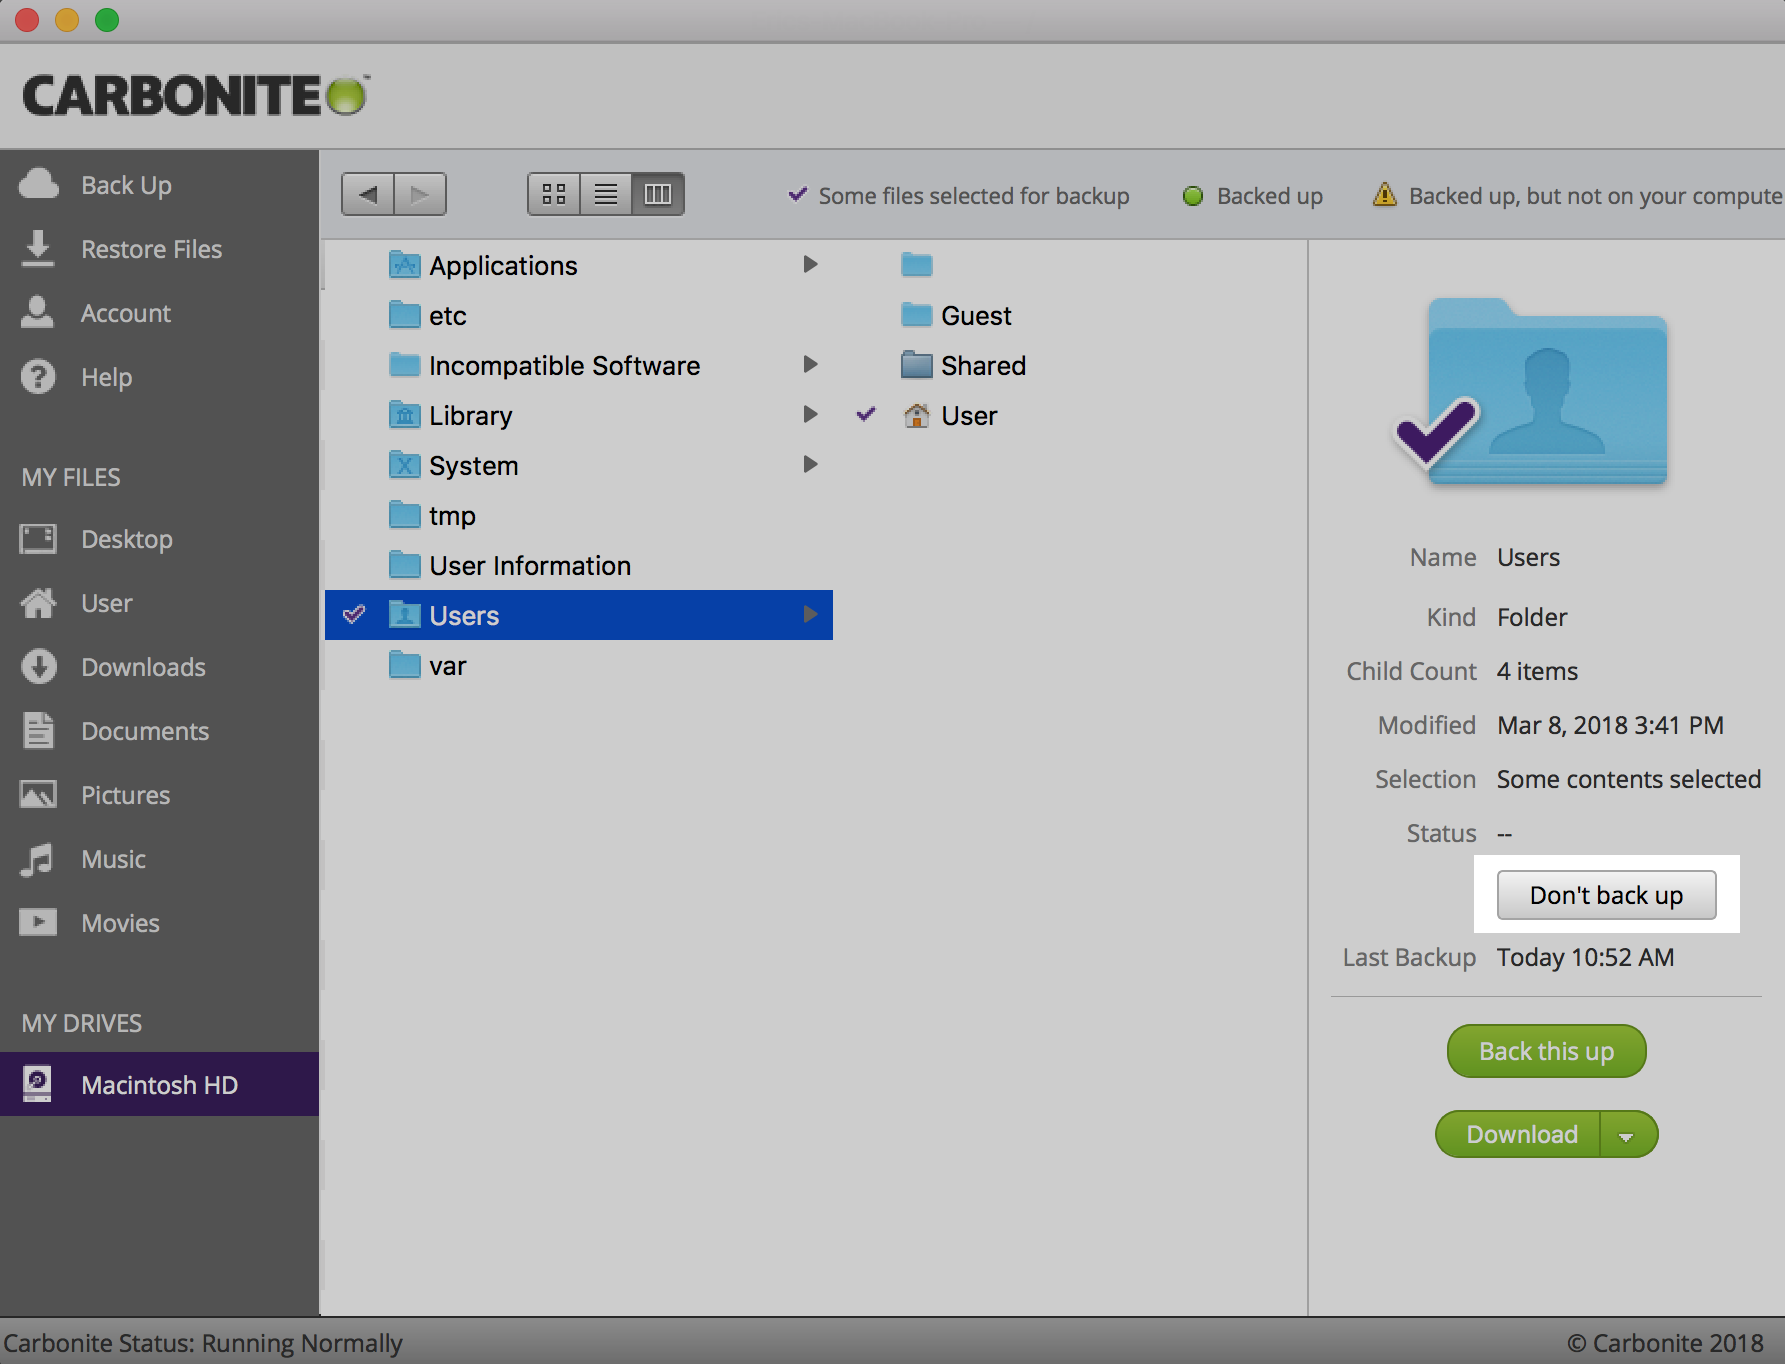This screenshot has width=1785, height=1364.
Task: Switch to list view
Action: [606, 194]
